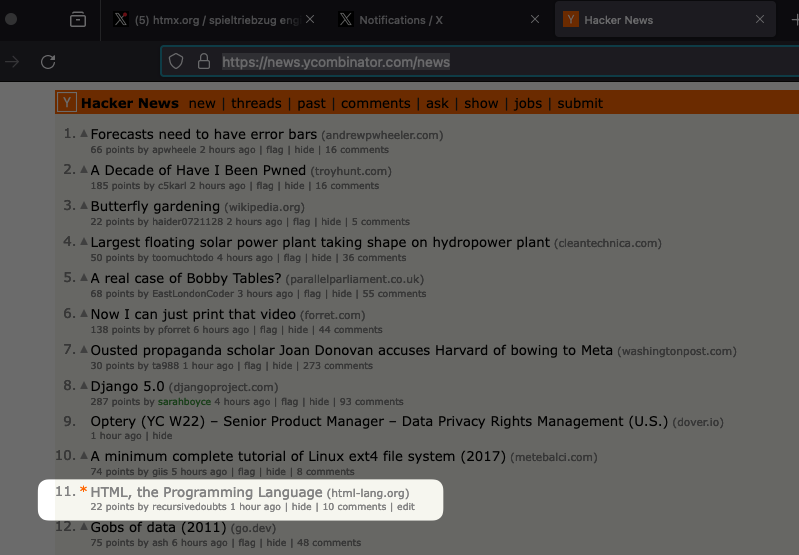Go to 'threads' in the header

click(x=256, y=103)
